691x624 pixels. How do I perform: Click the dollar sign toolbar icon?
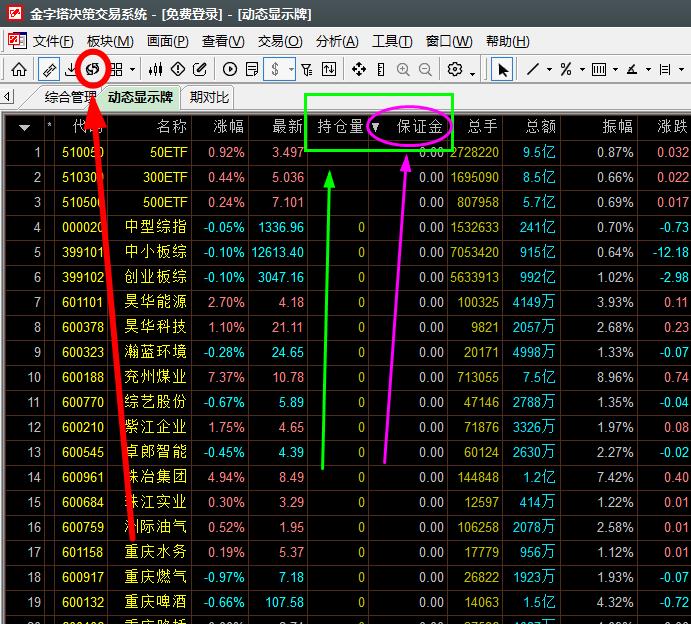click(x=275, y=69)
